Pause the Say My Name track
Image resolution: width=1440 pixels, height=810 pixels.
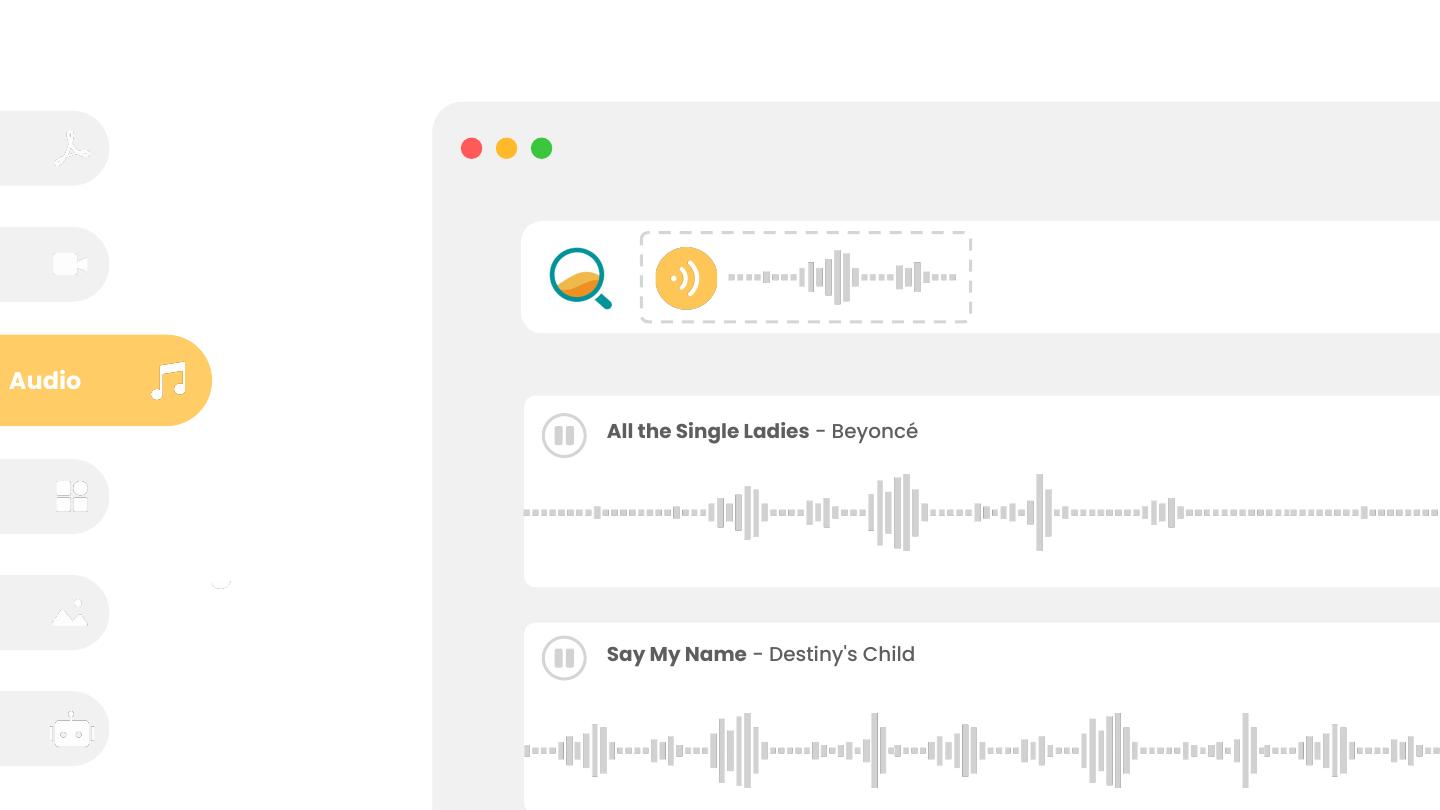coord(564,658)
